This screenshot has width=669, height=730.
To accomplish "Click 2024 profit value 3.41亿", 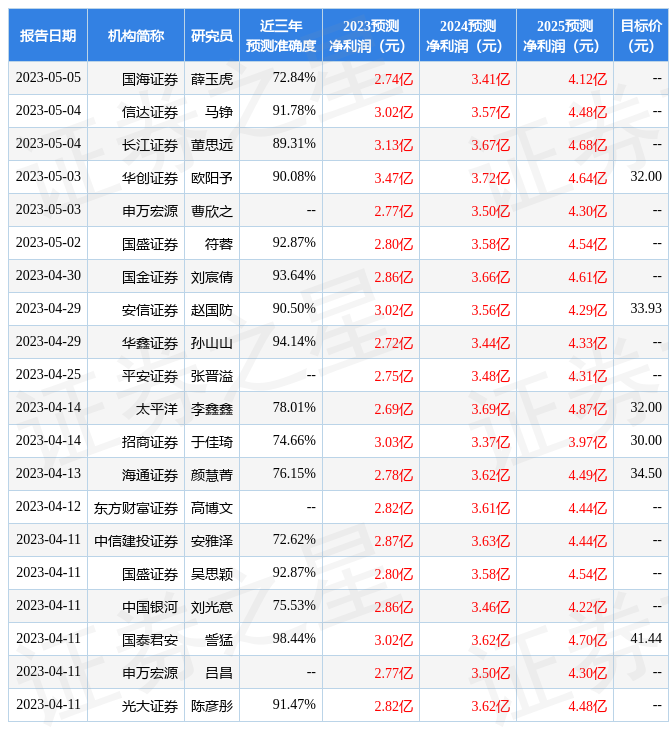I will tap(490, 79).
